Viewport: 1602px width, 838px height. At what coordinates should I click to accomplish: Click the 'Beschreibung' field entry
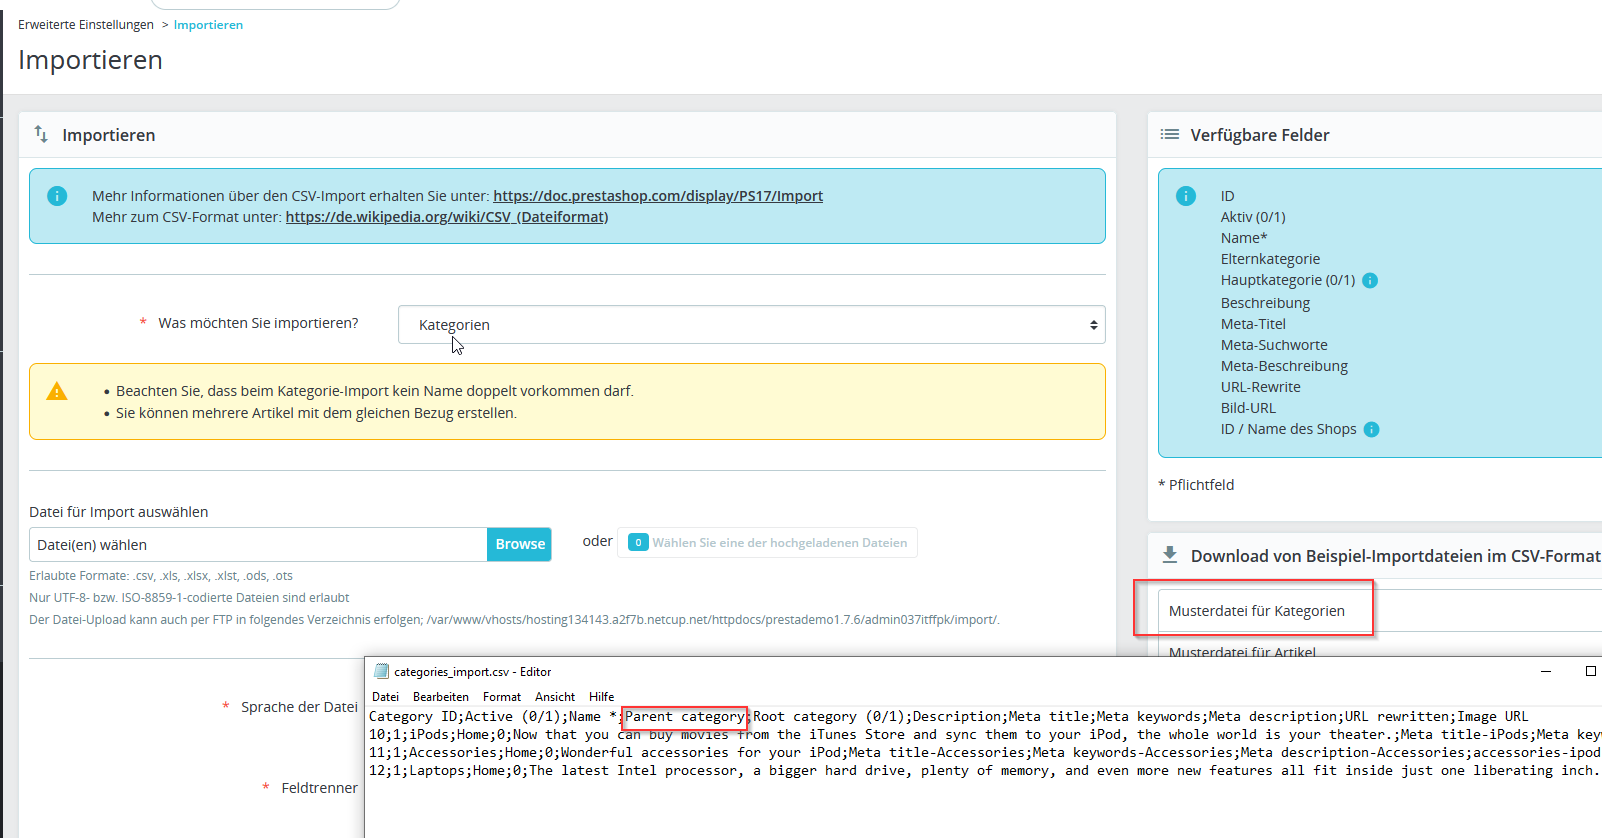point(1265,303)
